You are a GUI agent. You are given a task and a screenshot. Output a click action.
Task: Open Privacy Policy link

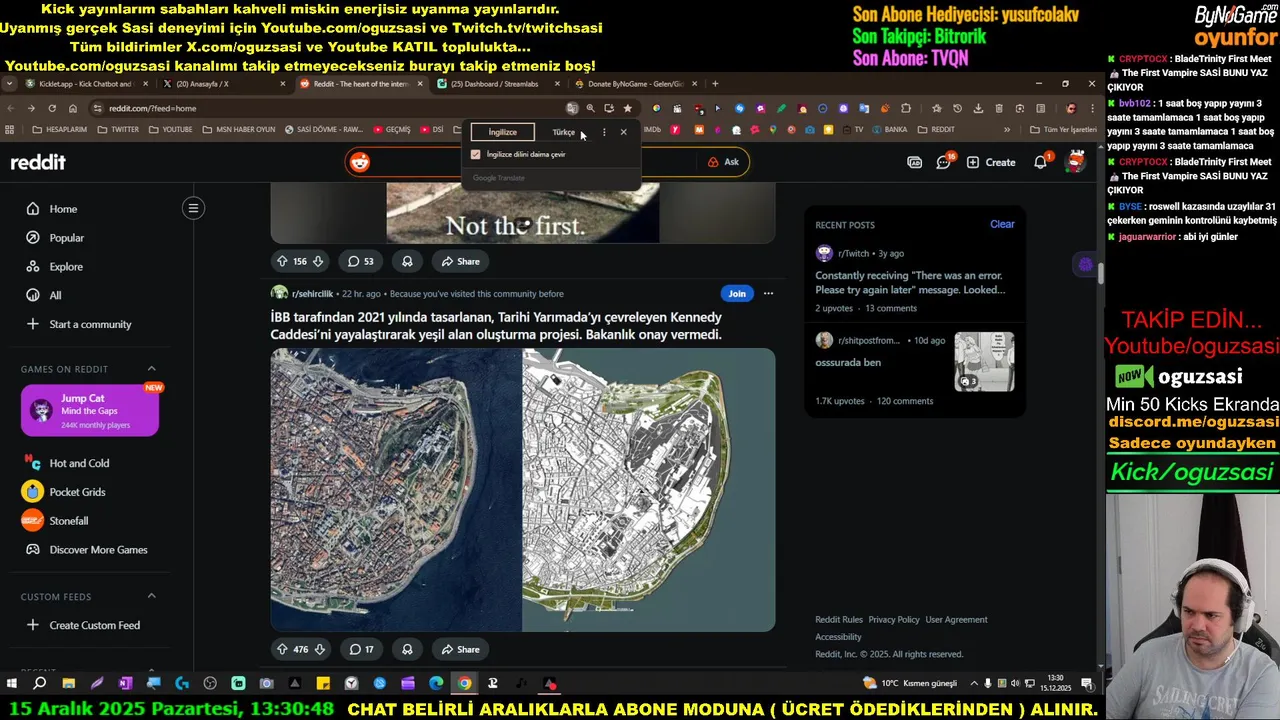894,619
